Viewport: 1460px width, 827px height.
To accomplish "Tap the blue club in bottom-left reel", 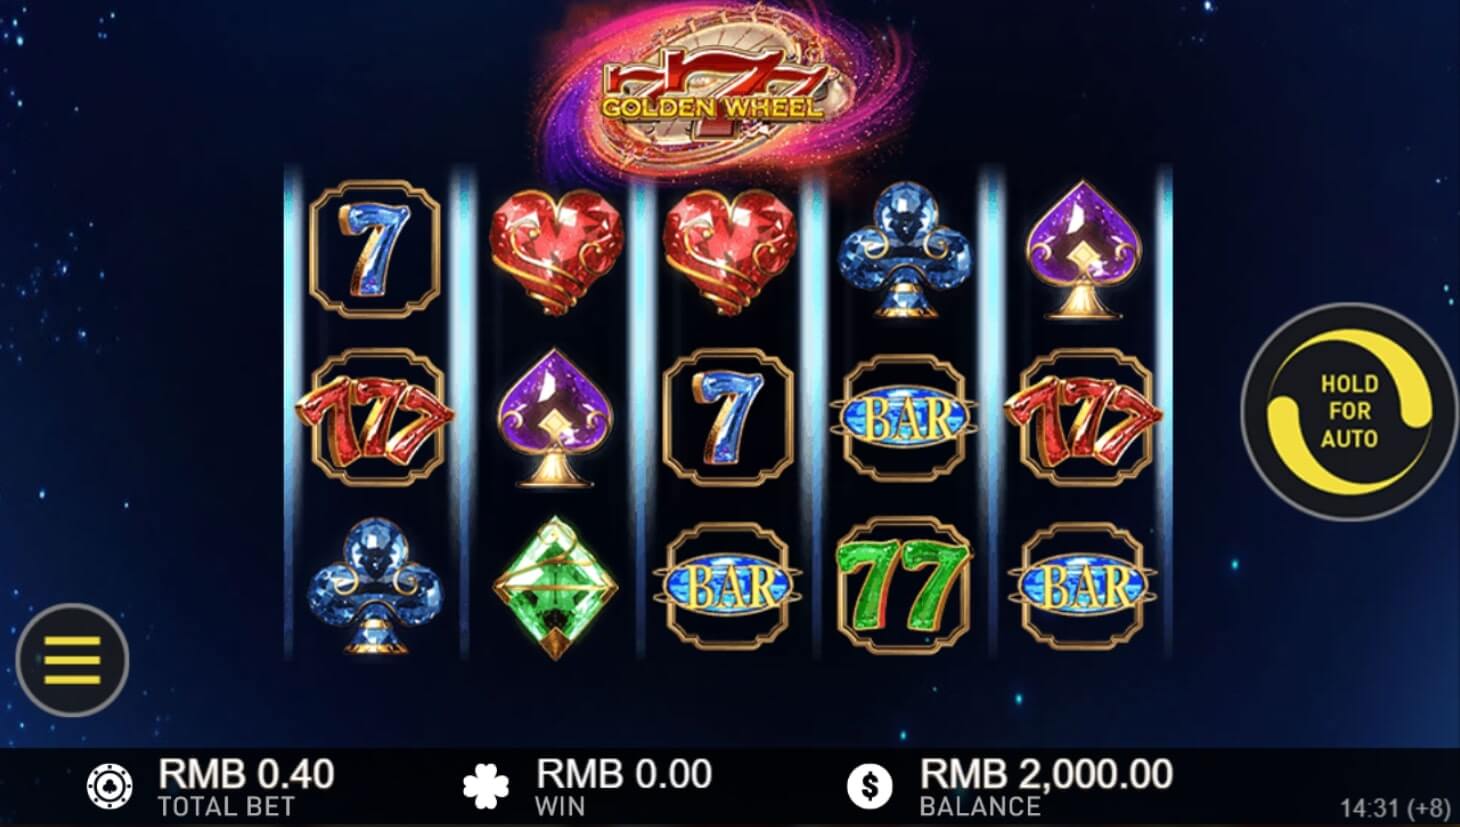I will (x=375, y=585).
